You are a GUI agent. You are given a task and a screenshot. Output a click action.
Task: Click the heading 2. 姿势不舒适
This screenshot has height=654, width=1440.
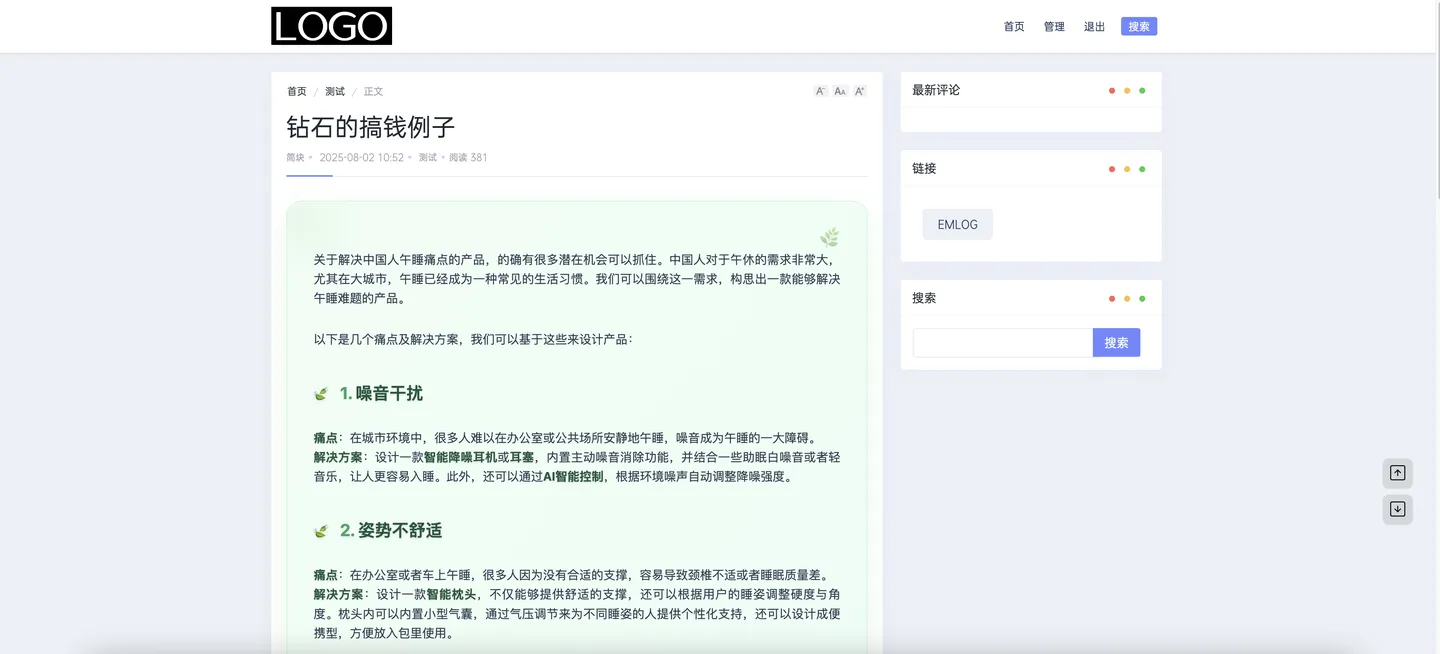[x=391, y=530]
